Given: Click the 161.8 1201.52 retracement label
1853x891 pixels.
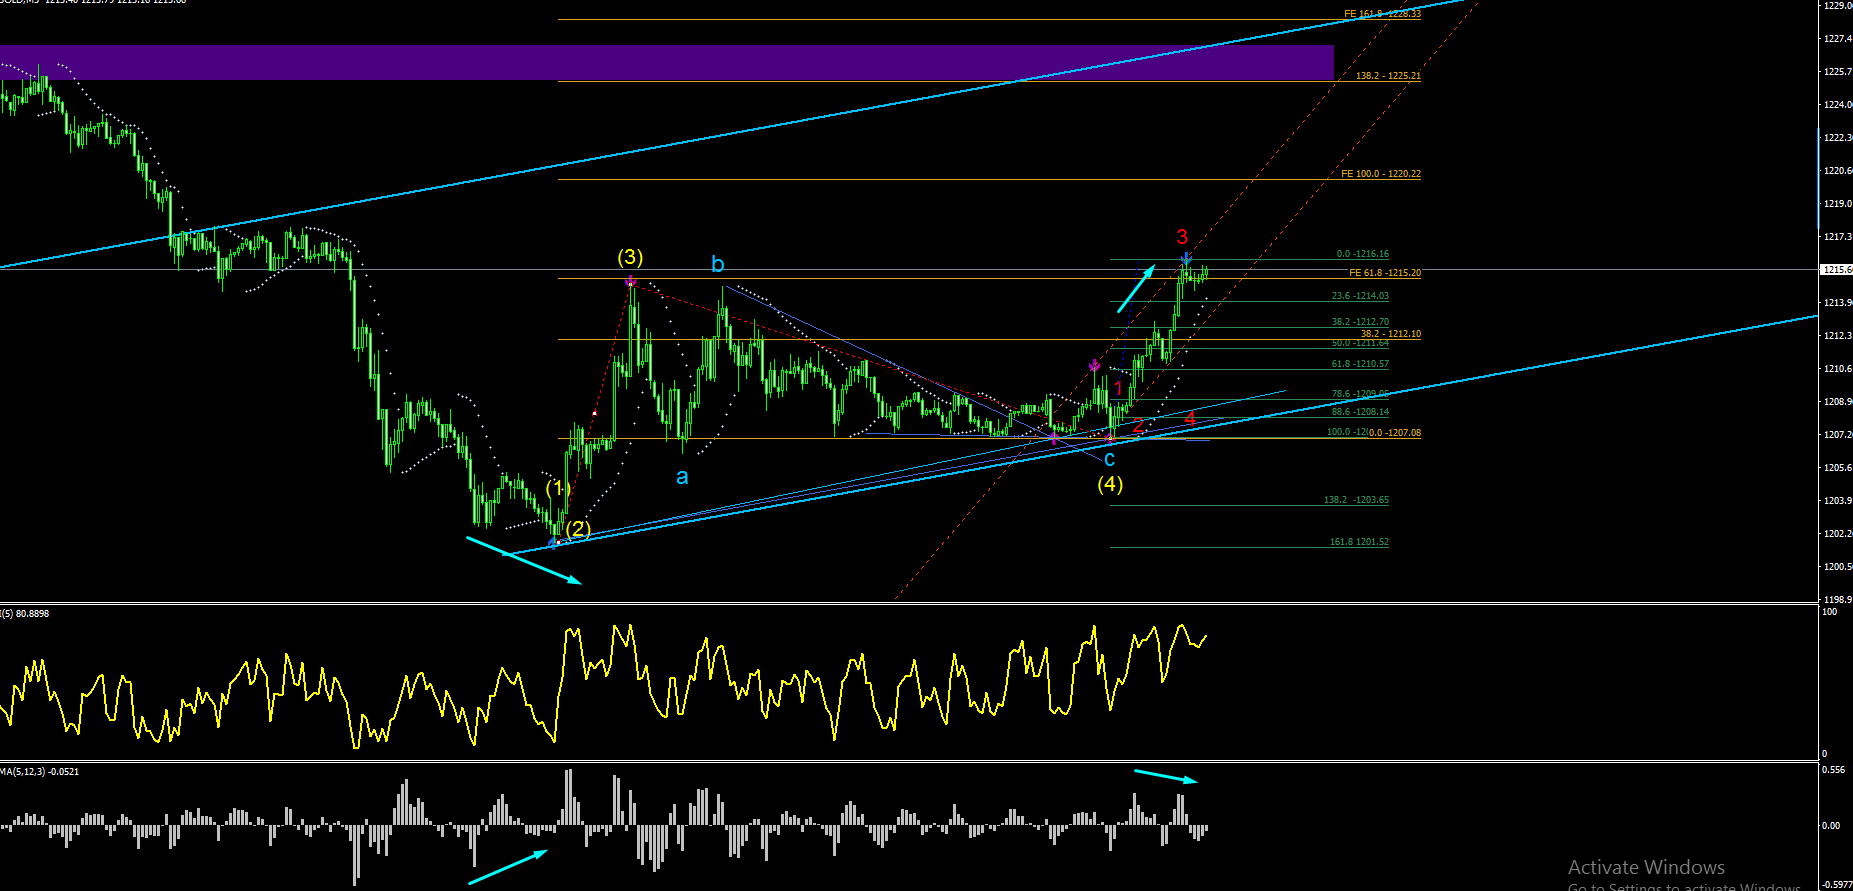Looking at the screenshot, I should 1359,542.
